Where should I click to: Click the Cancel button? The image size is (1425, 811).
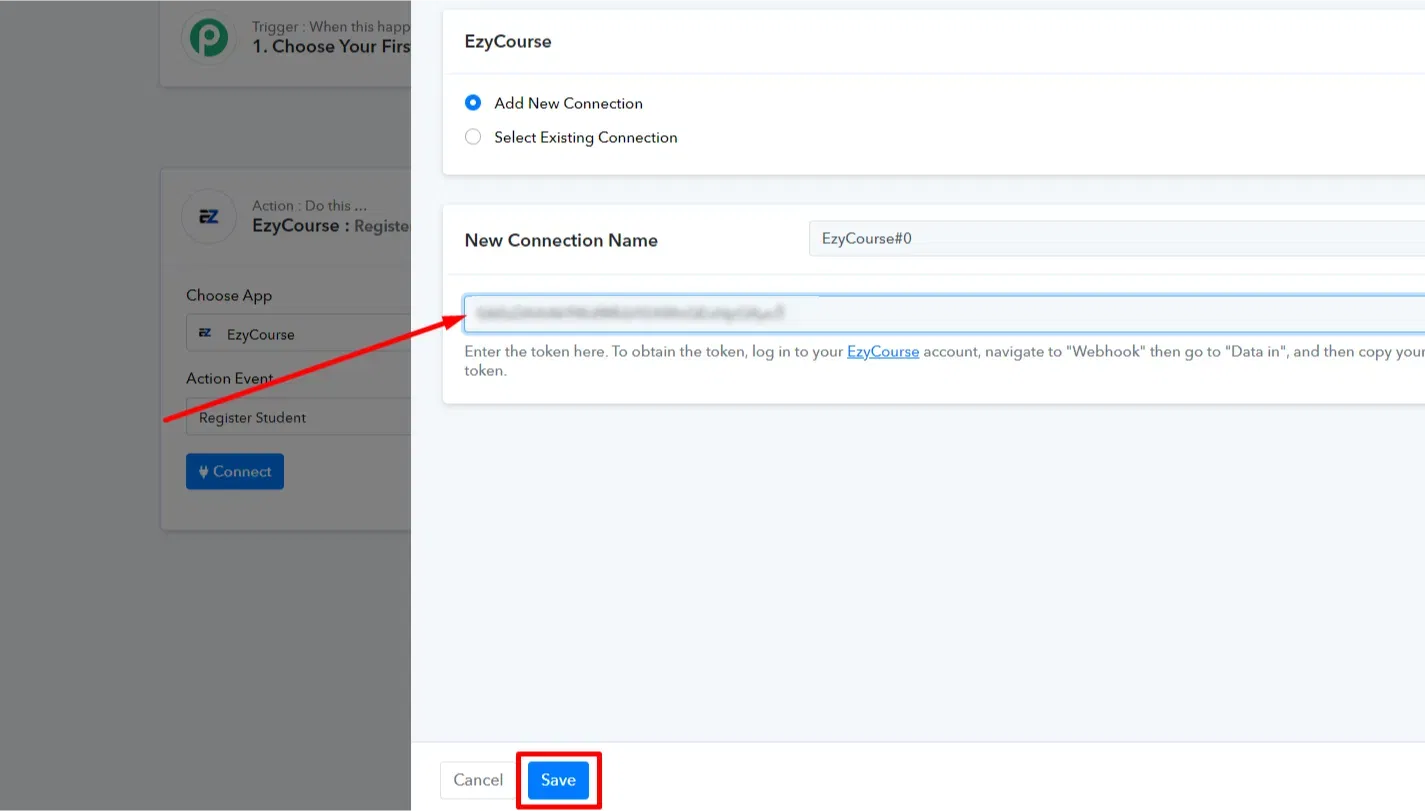pos(478,780)
